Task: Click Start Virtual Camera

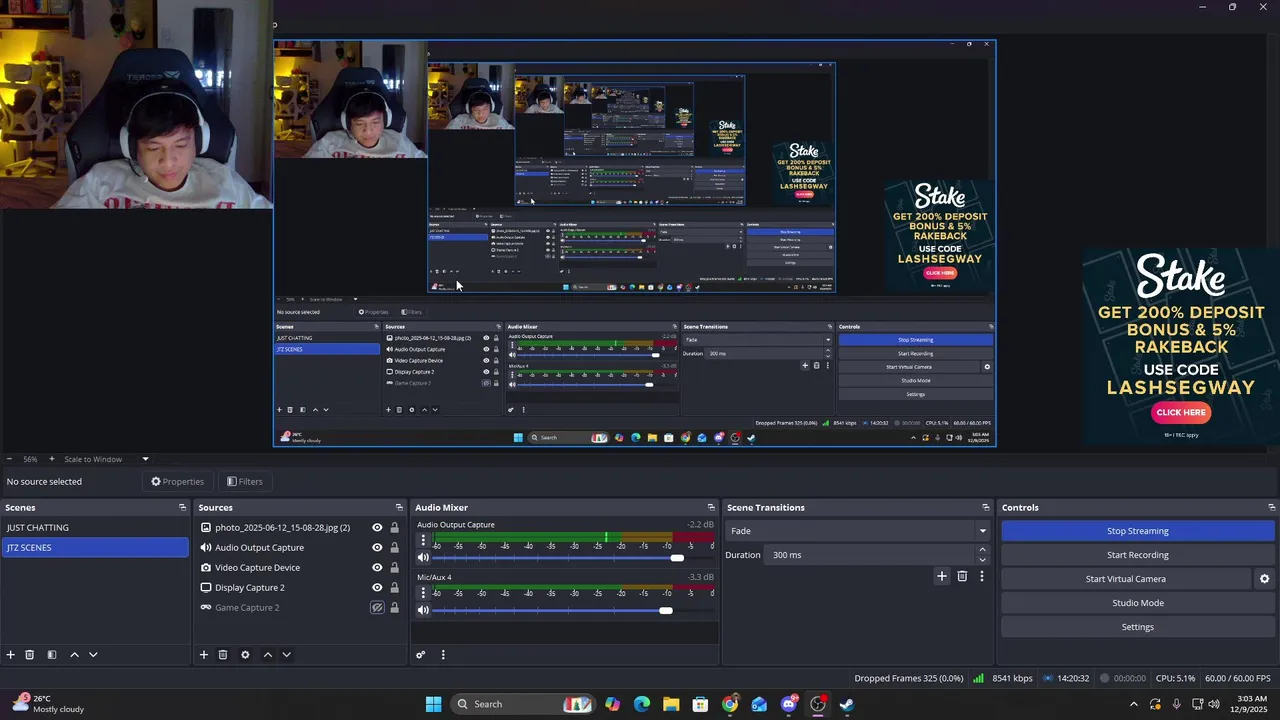Action: (1126, 579)
